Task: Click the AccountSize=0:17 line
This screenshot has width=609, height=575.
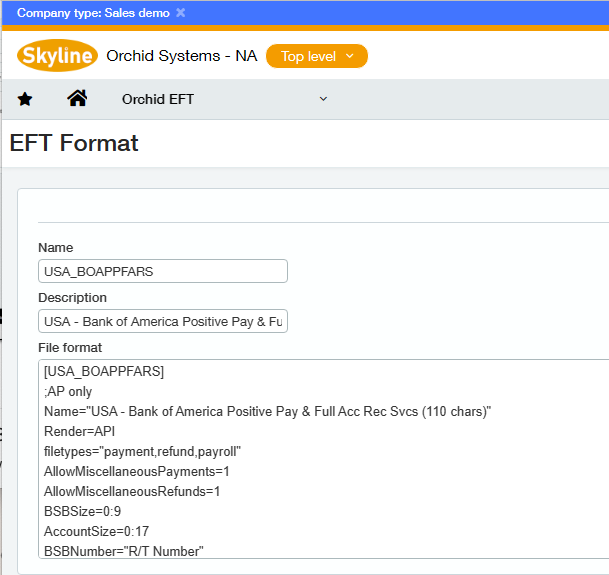Action: [96, 531]
